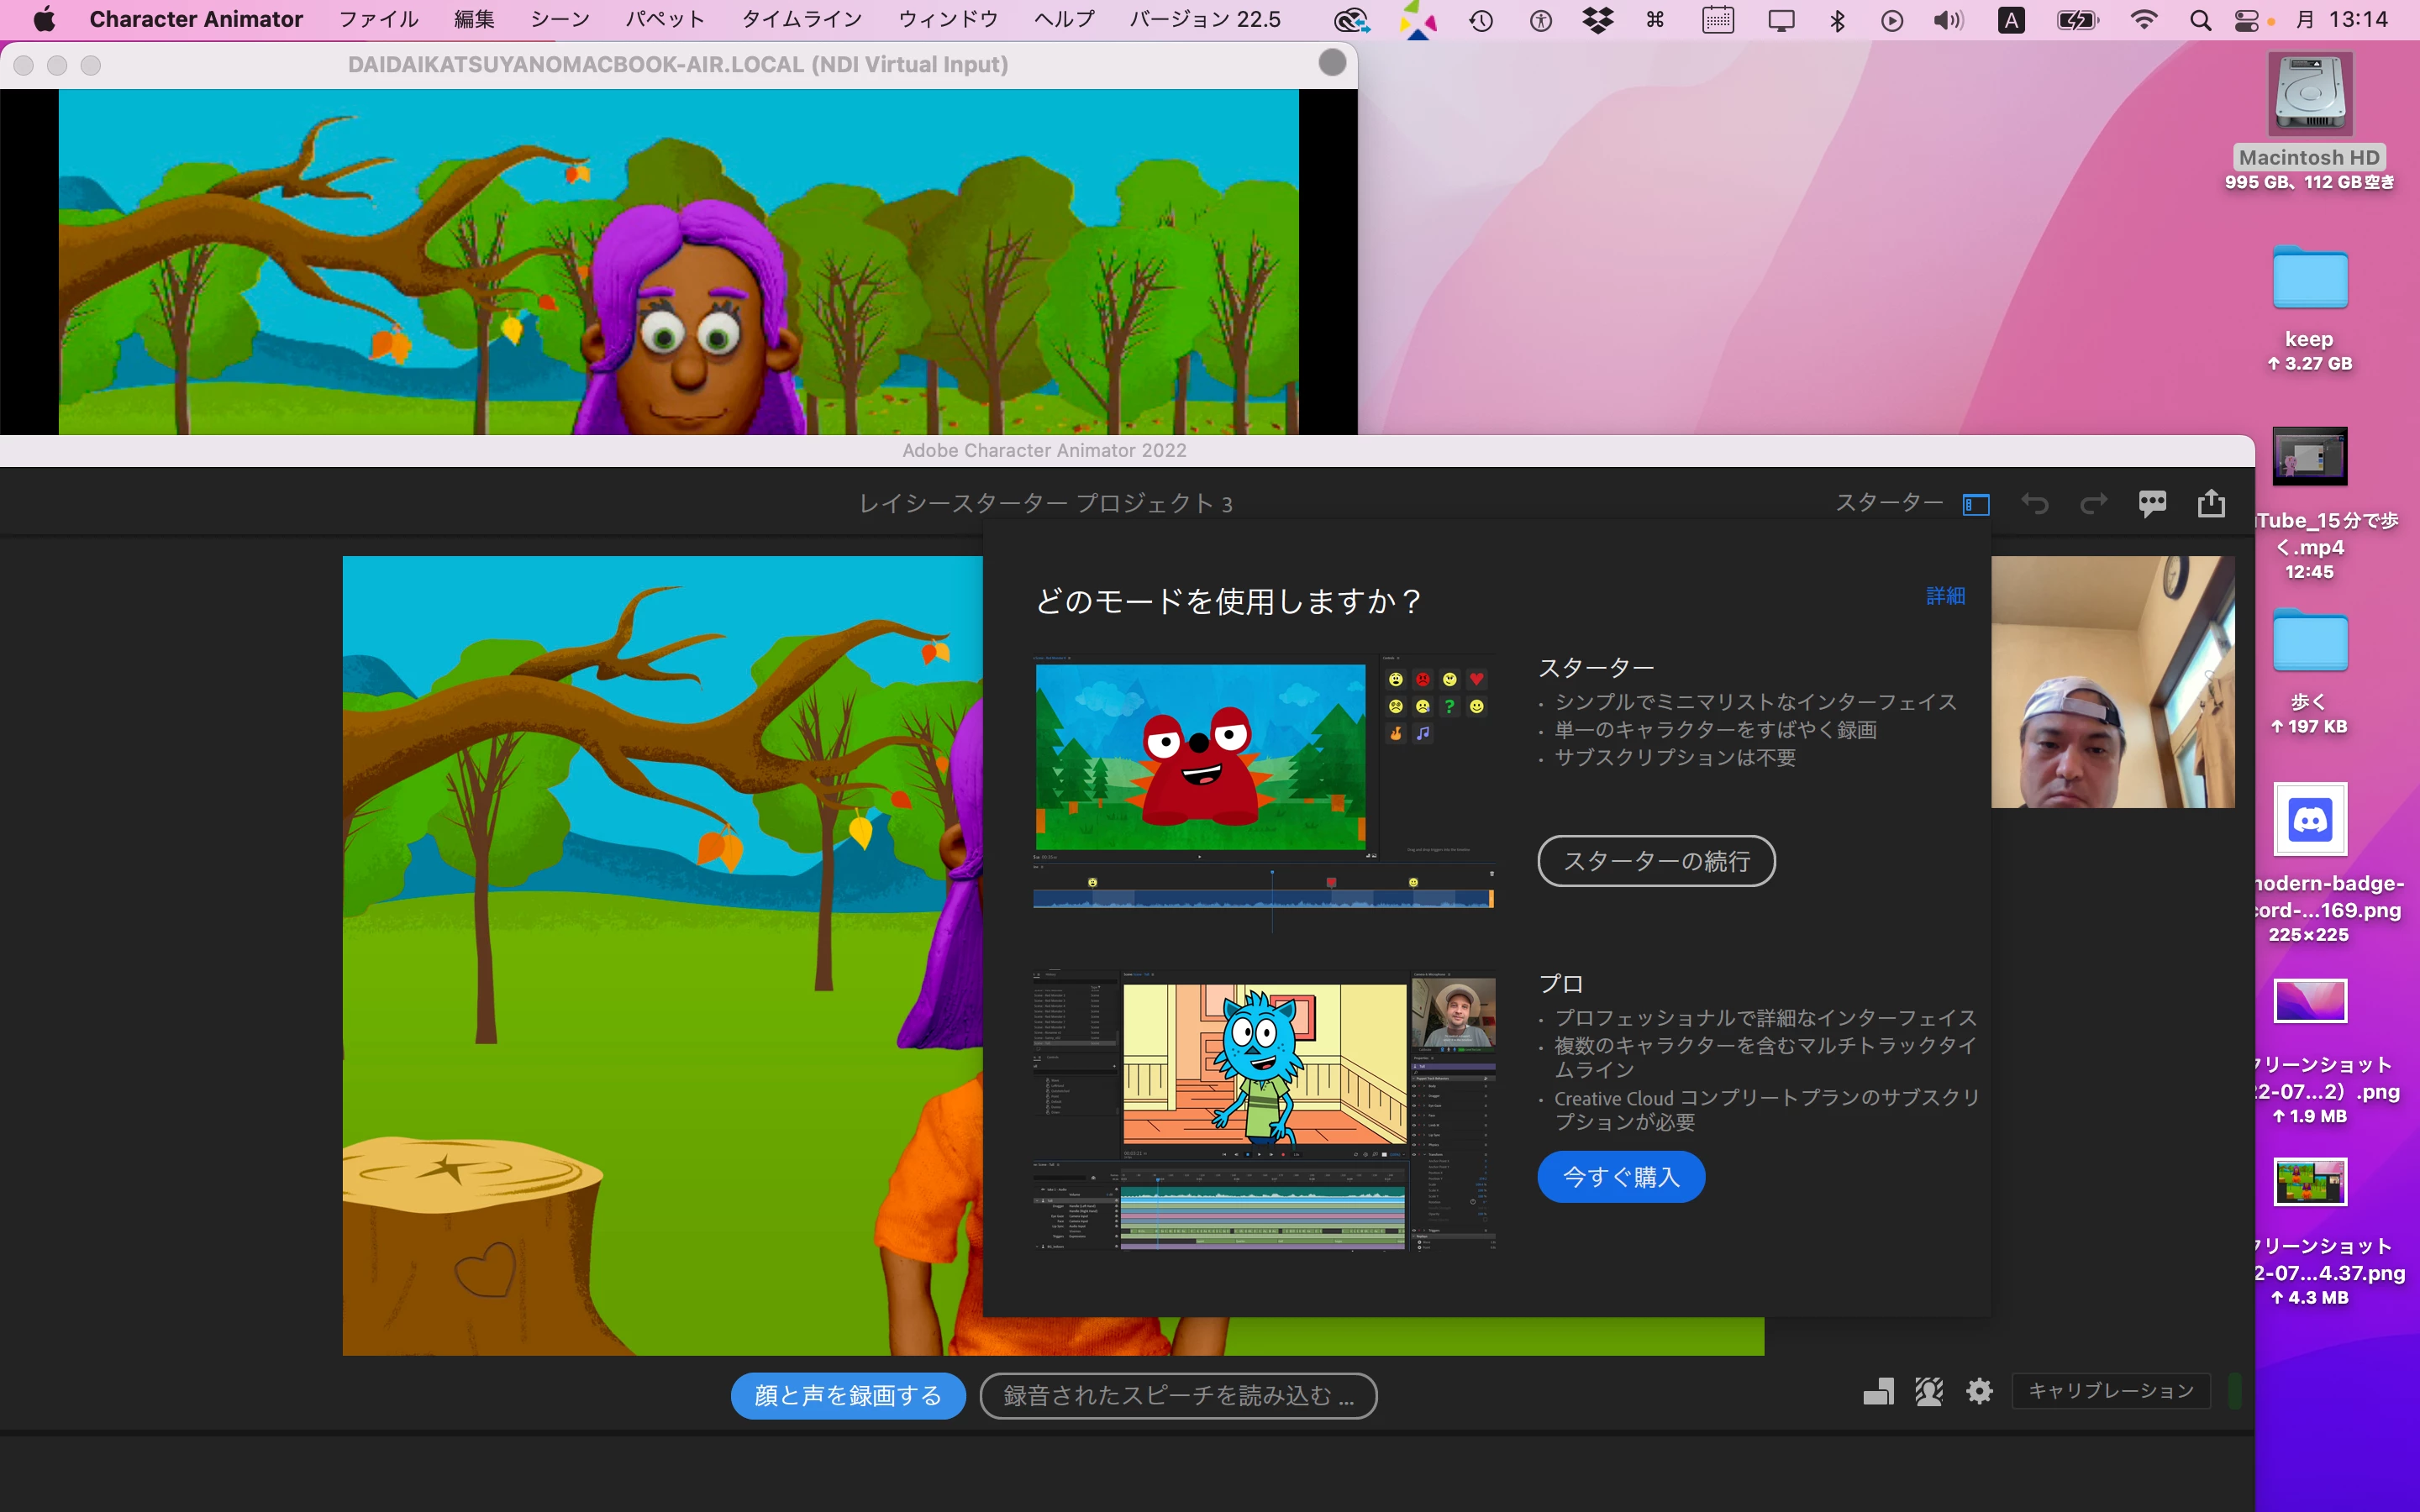Image resolution: width=2420 pixels, height=1512 pixels.
Task: Click the Pro mode preview thumbnail
Action: pyautogui.click(x=1264, y=1110)
